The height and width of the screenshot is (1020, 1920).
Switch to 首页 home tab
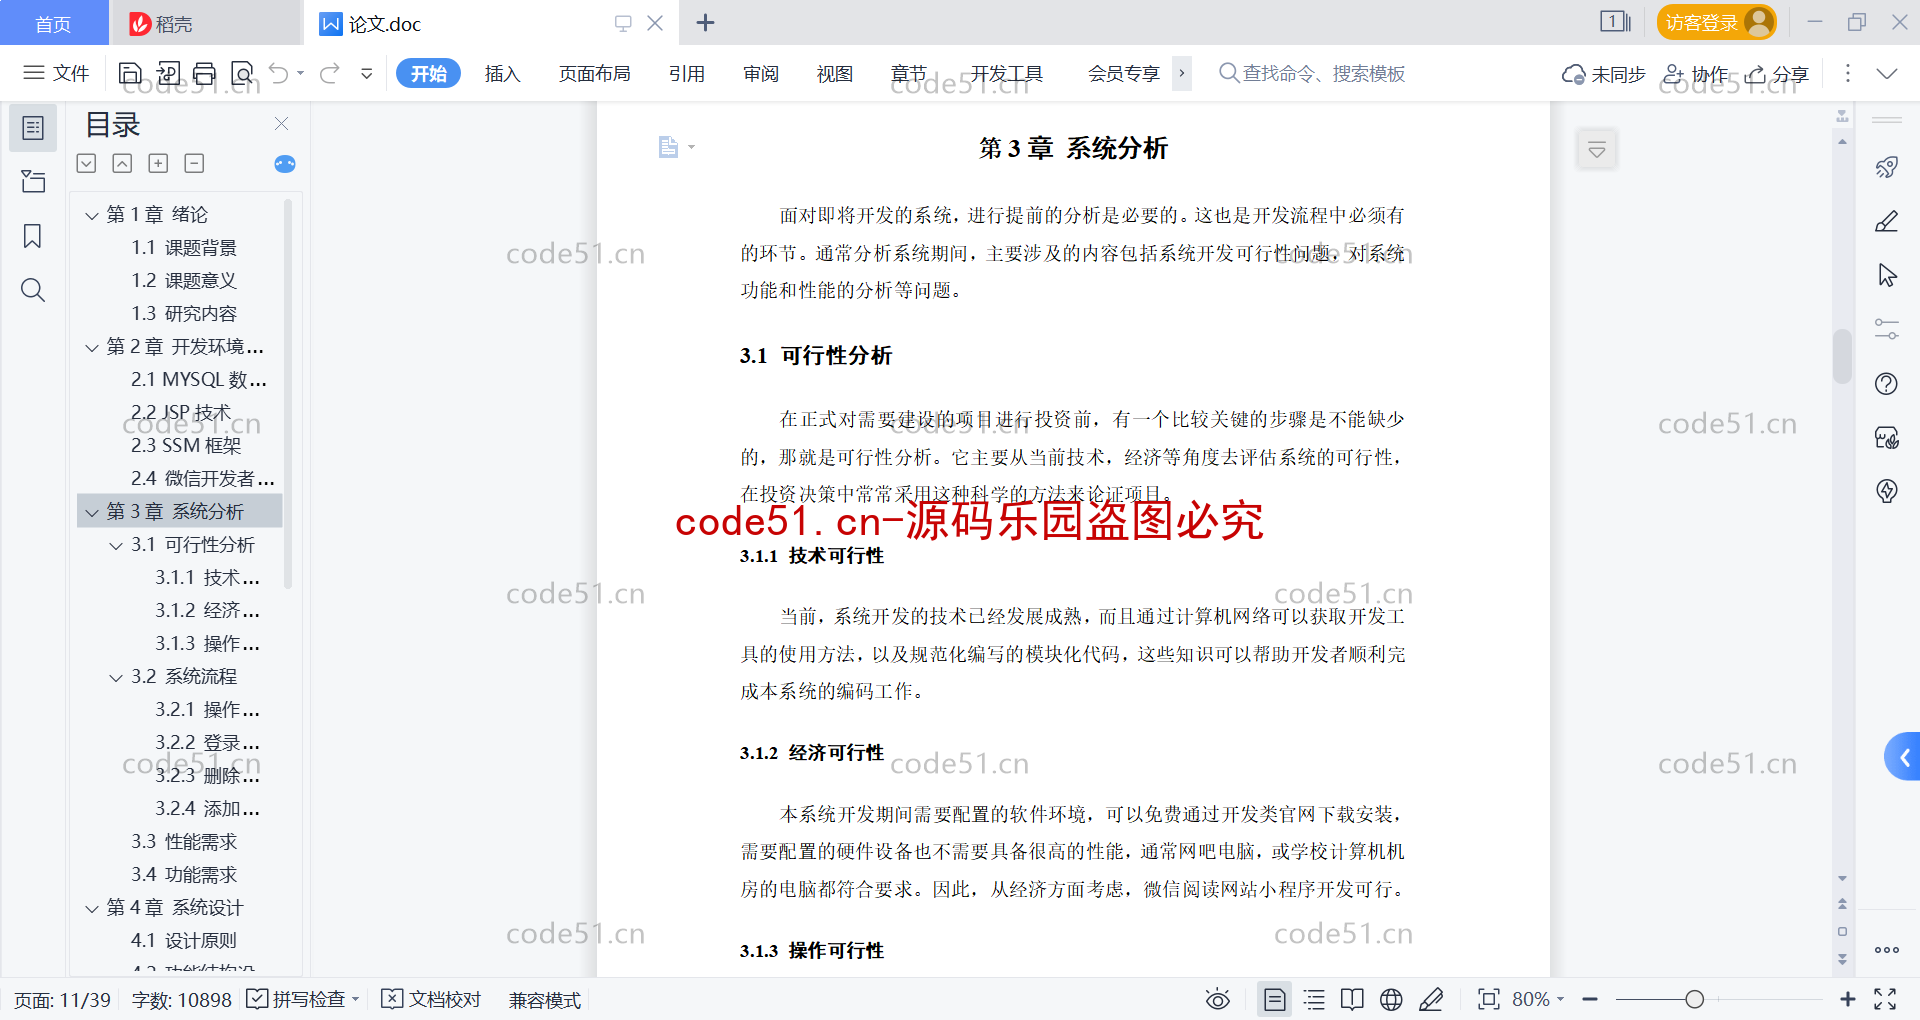click(x=54, y=23)
